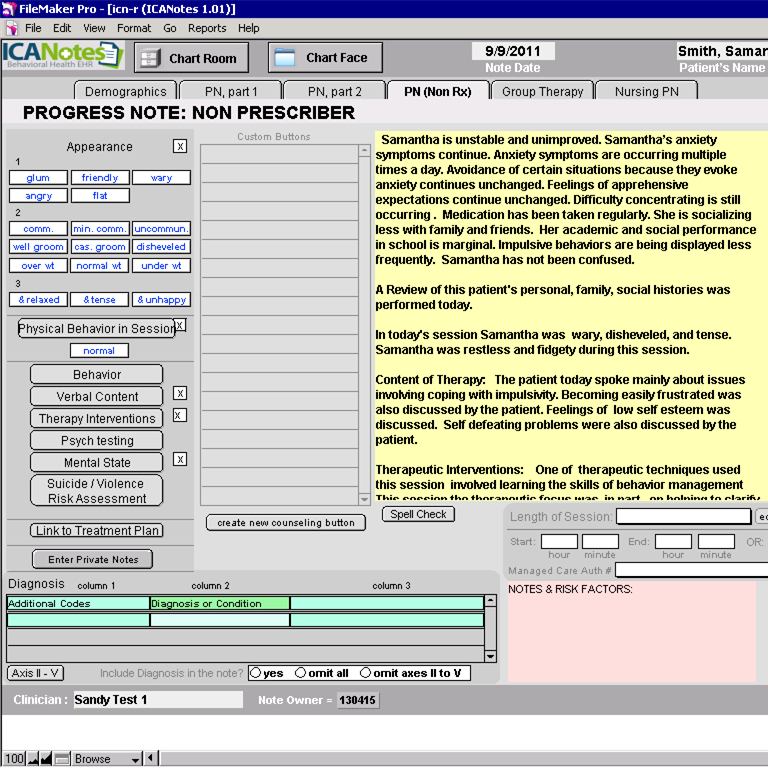768x768 pixels.
Task: Open the Reports menu
Action: (x=207, y=28)
